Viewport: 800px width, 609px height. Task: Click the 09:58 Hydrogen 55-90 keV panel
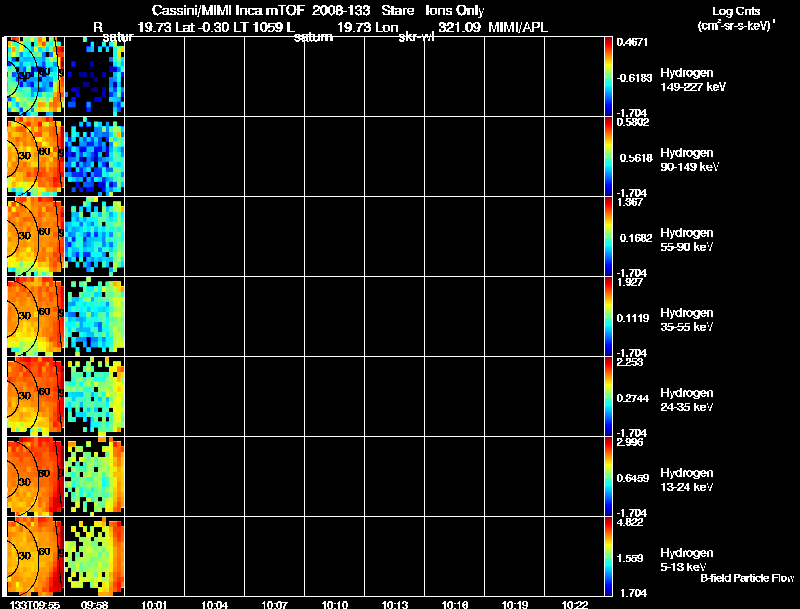click(95, 236)
